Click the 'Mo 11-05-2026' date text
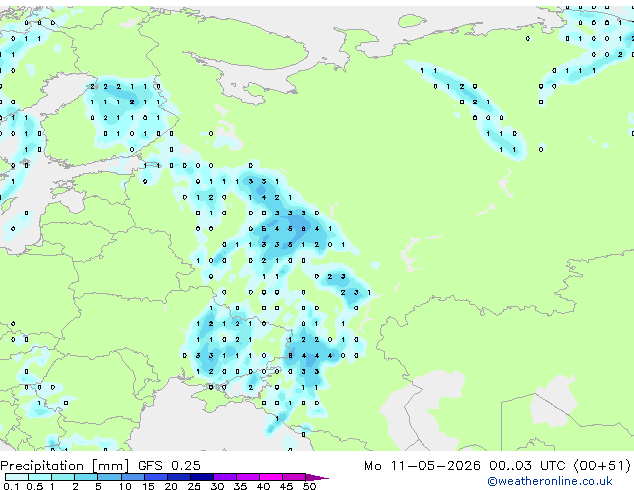 (x=422, y=465)
